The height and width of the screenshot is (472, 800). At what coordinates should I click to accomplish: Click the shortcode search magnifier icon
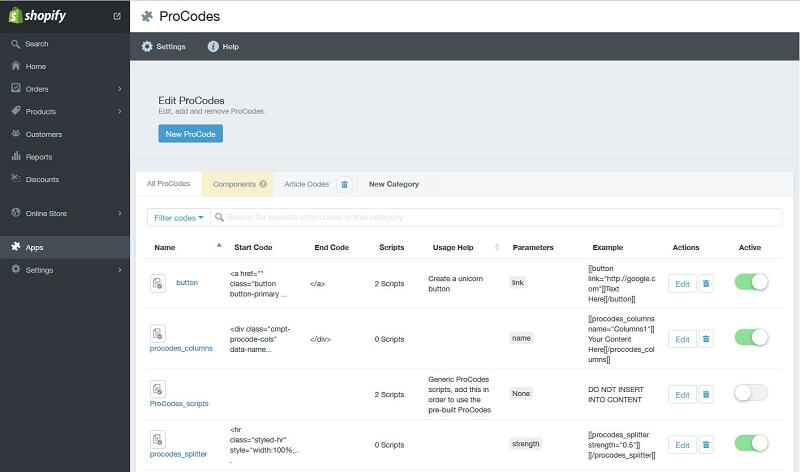tap(219, 217)
